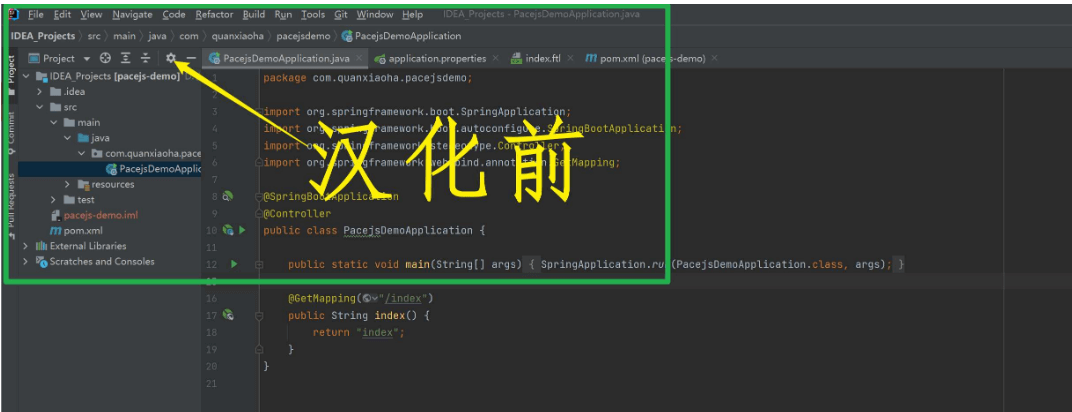Close the index.ftl tab
Image resolution: width=1072 pixels, height=412 pixels.
(x=571, y=59)
